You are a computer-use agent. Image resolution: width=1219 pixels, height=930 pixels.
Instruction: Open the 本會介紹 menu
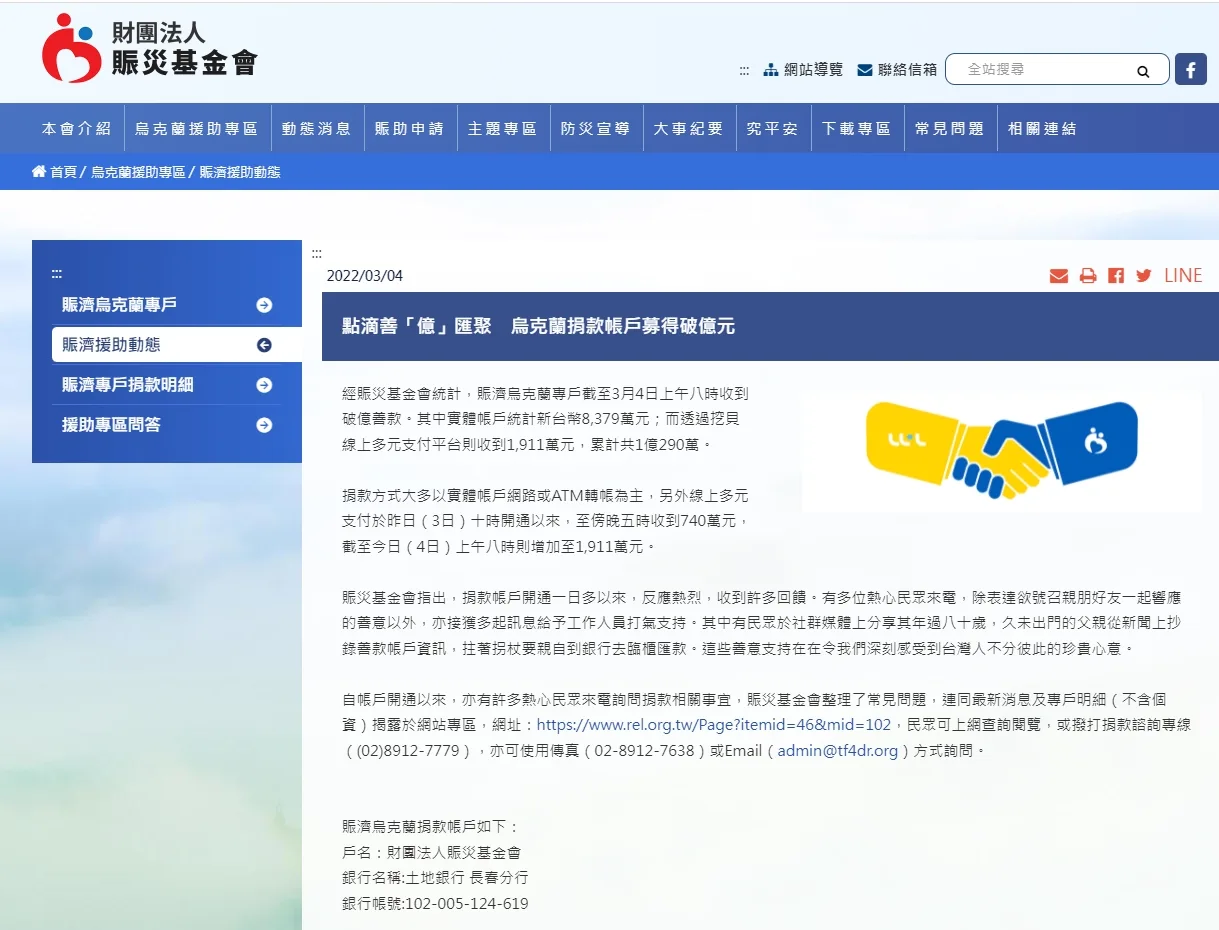click(77, 128)
